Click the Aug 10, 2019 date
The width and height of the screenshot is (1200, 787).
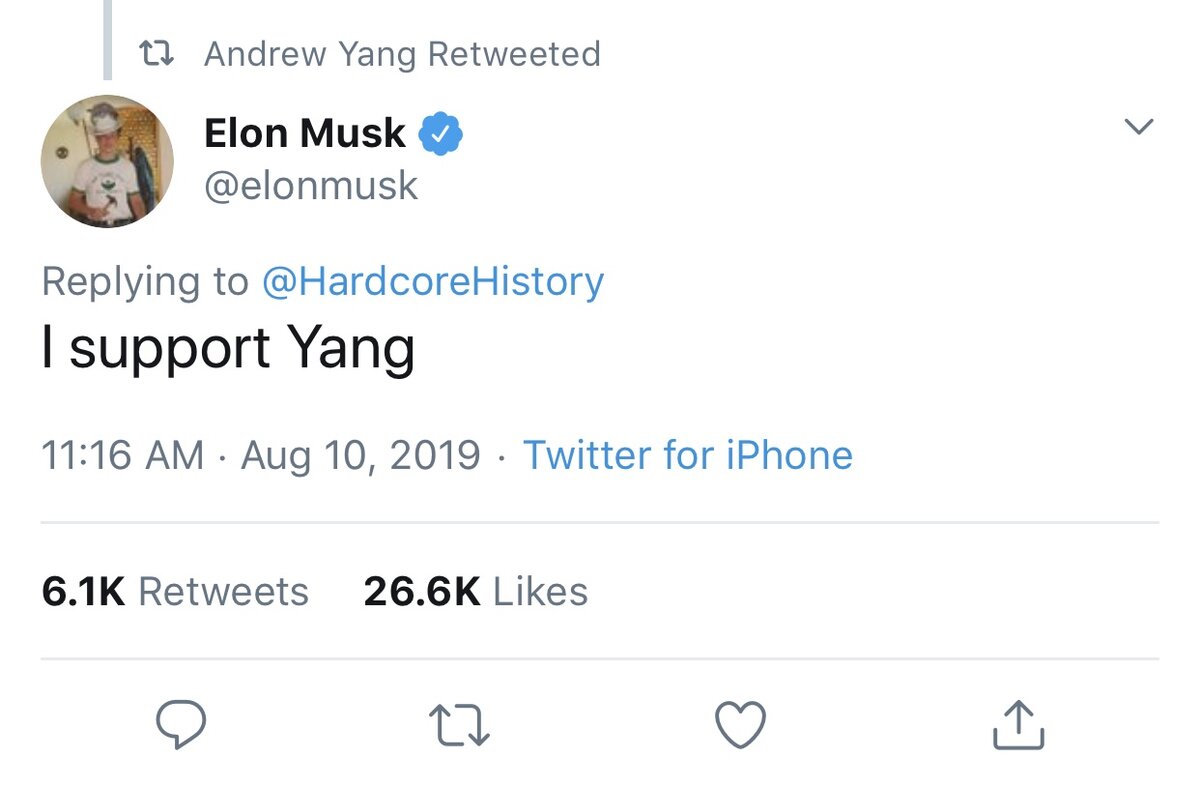361,455
